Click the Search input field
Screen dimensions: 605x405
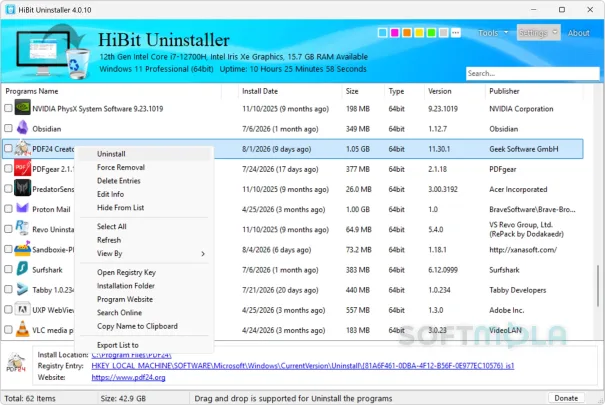click(x=532, y=73)
